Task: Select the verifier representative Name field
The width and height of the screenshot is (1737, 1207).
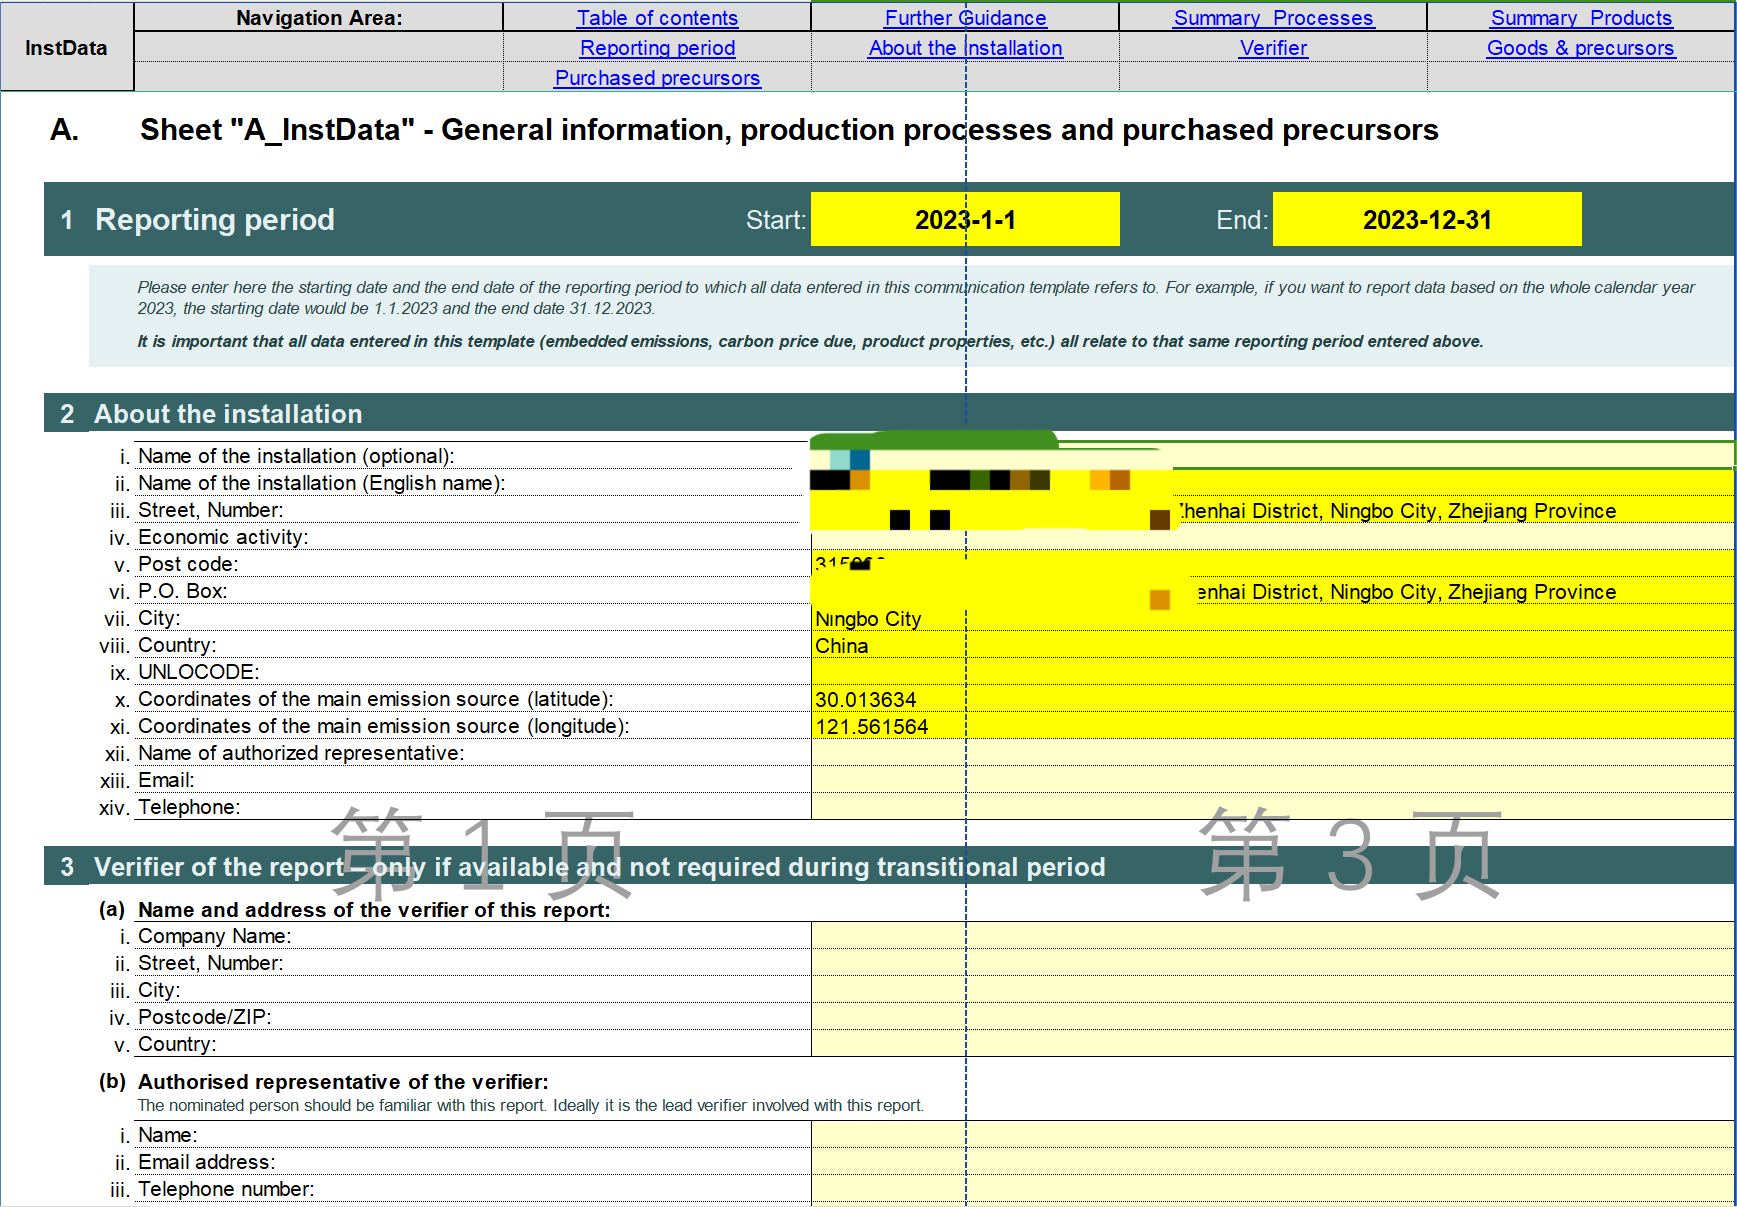Action: [1272, 1135]
